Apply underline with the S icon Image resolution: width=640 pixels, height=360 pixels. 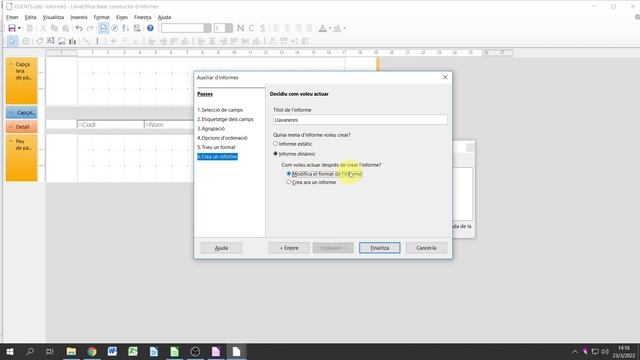[x=262, y=28]
